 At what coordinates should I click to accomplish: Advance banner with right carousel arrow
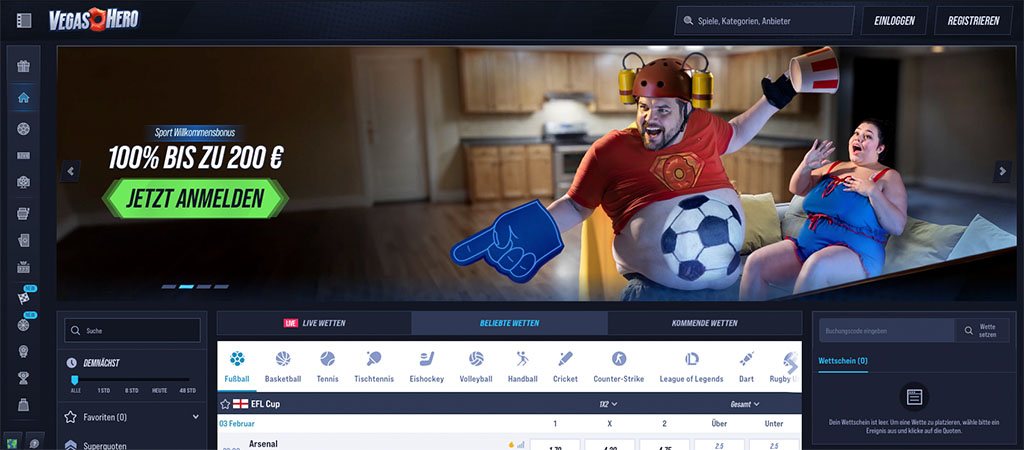[x=1002, y=171]
